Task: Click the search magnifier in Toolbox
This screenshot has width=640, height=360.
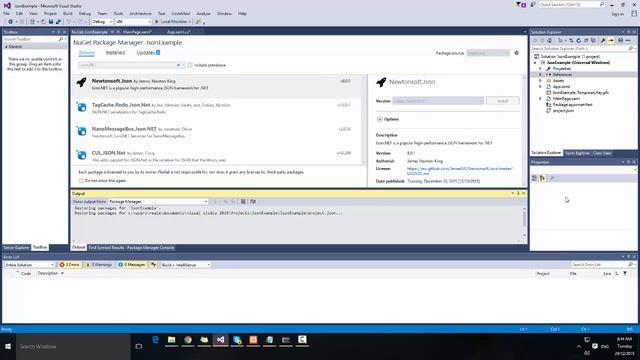Action: coord(61,39)
